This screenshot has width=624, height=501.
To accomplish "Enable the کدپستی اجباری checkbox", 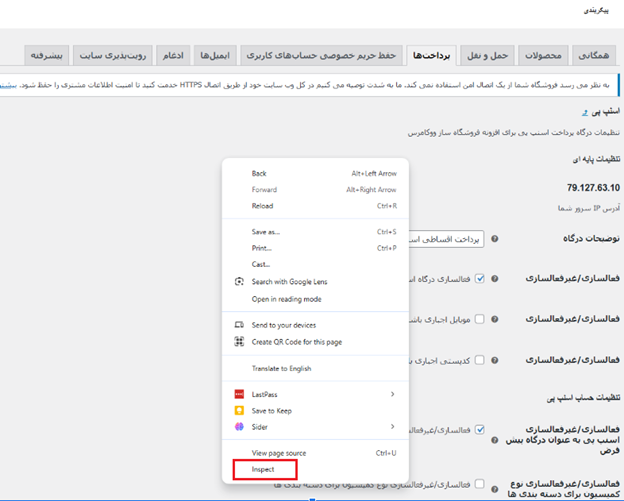I will coord(480,360).
